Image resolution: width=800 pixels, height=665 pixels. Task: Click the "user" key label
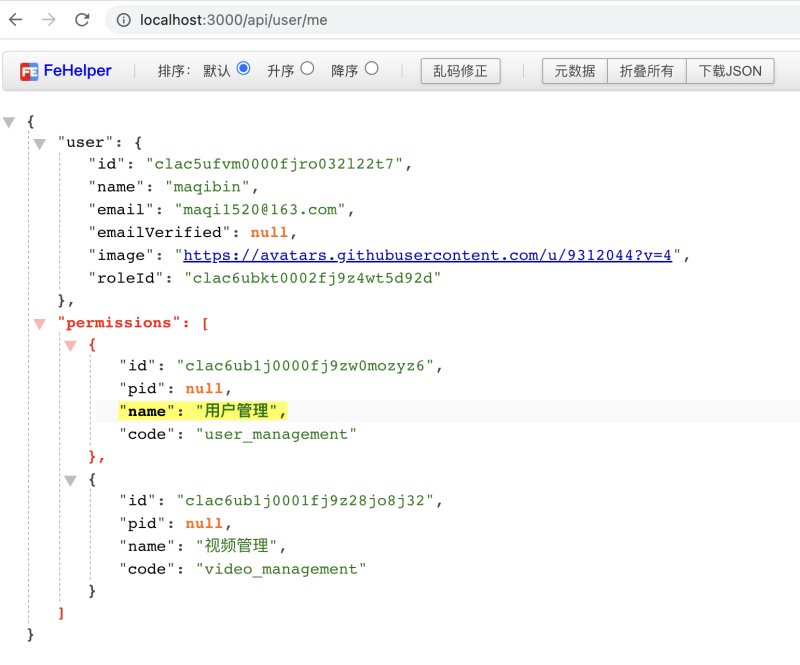85,142
